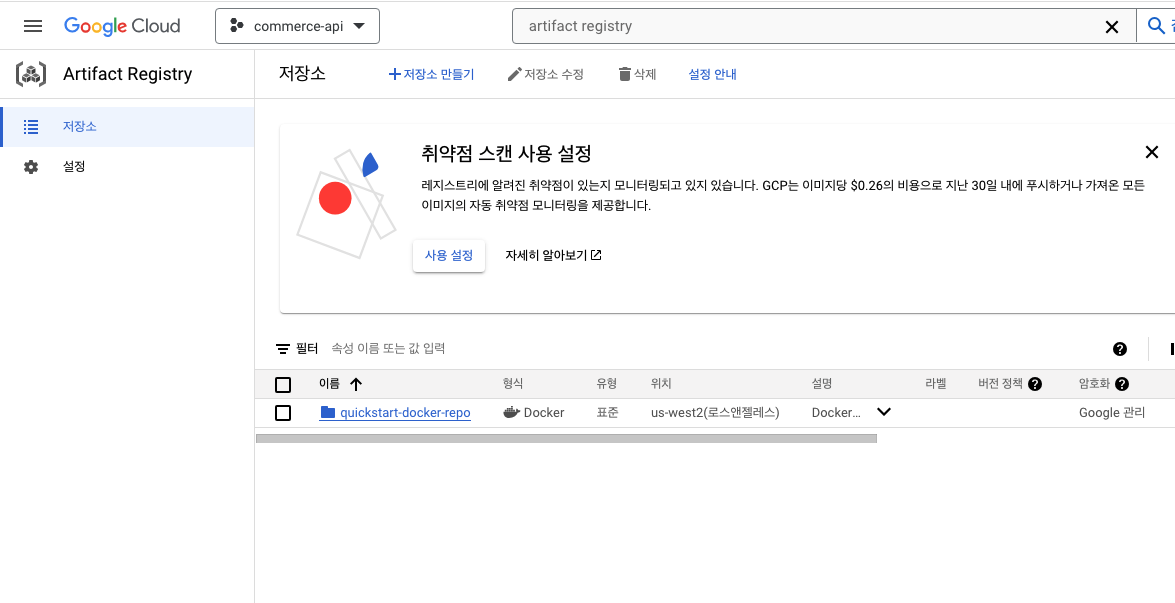Clear the search box with the X
Screen dimensions: 1175x603
1112,27
